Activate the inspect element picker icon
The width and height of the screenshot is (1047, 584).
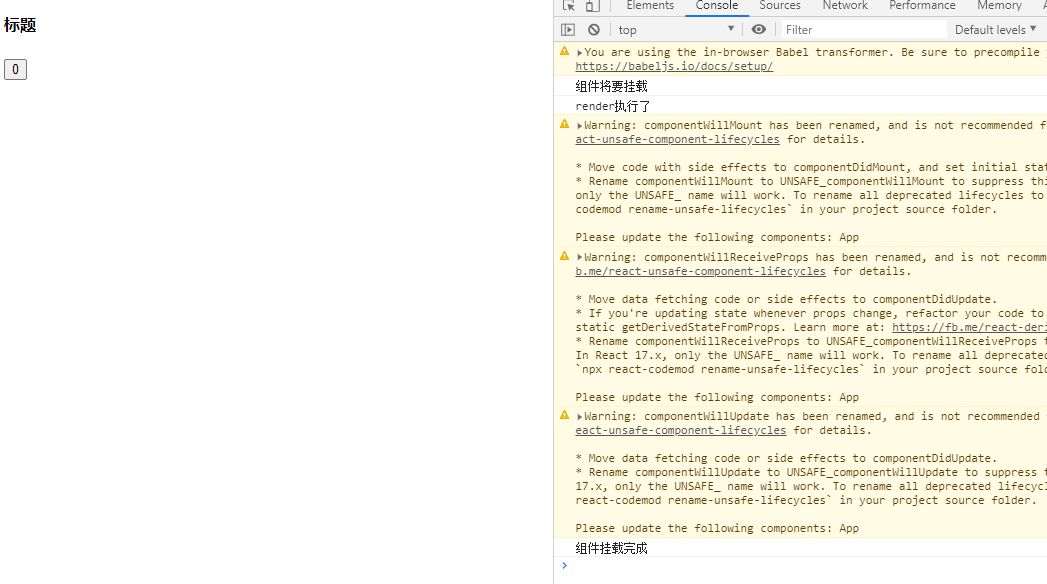[569, 5]
